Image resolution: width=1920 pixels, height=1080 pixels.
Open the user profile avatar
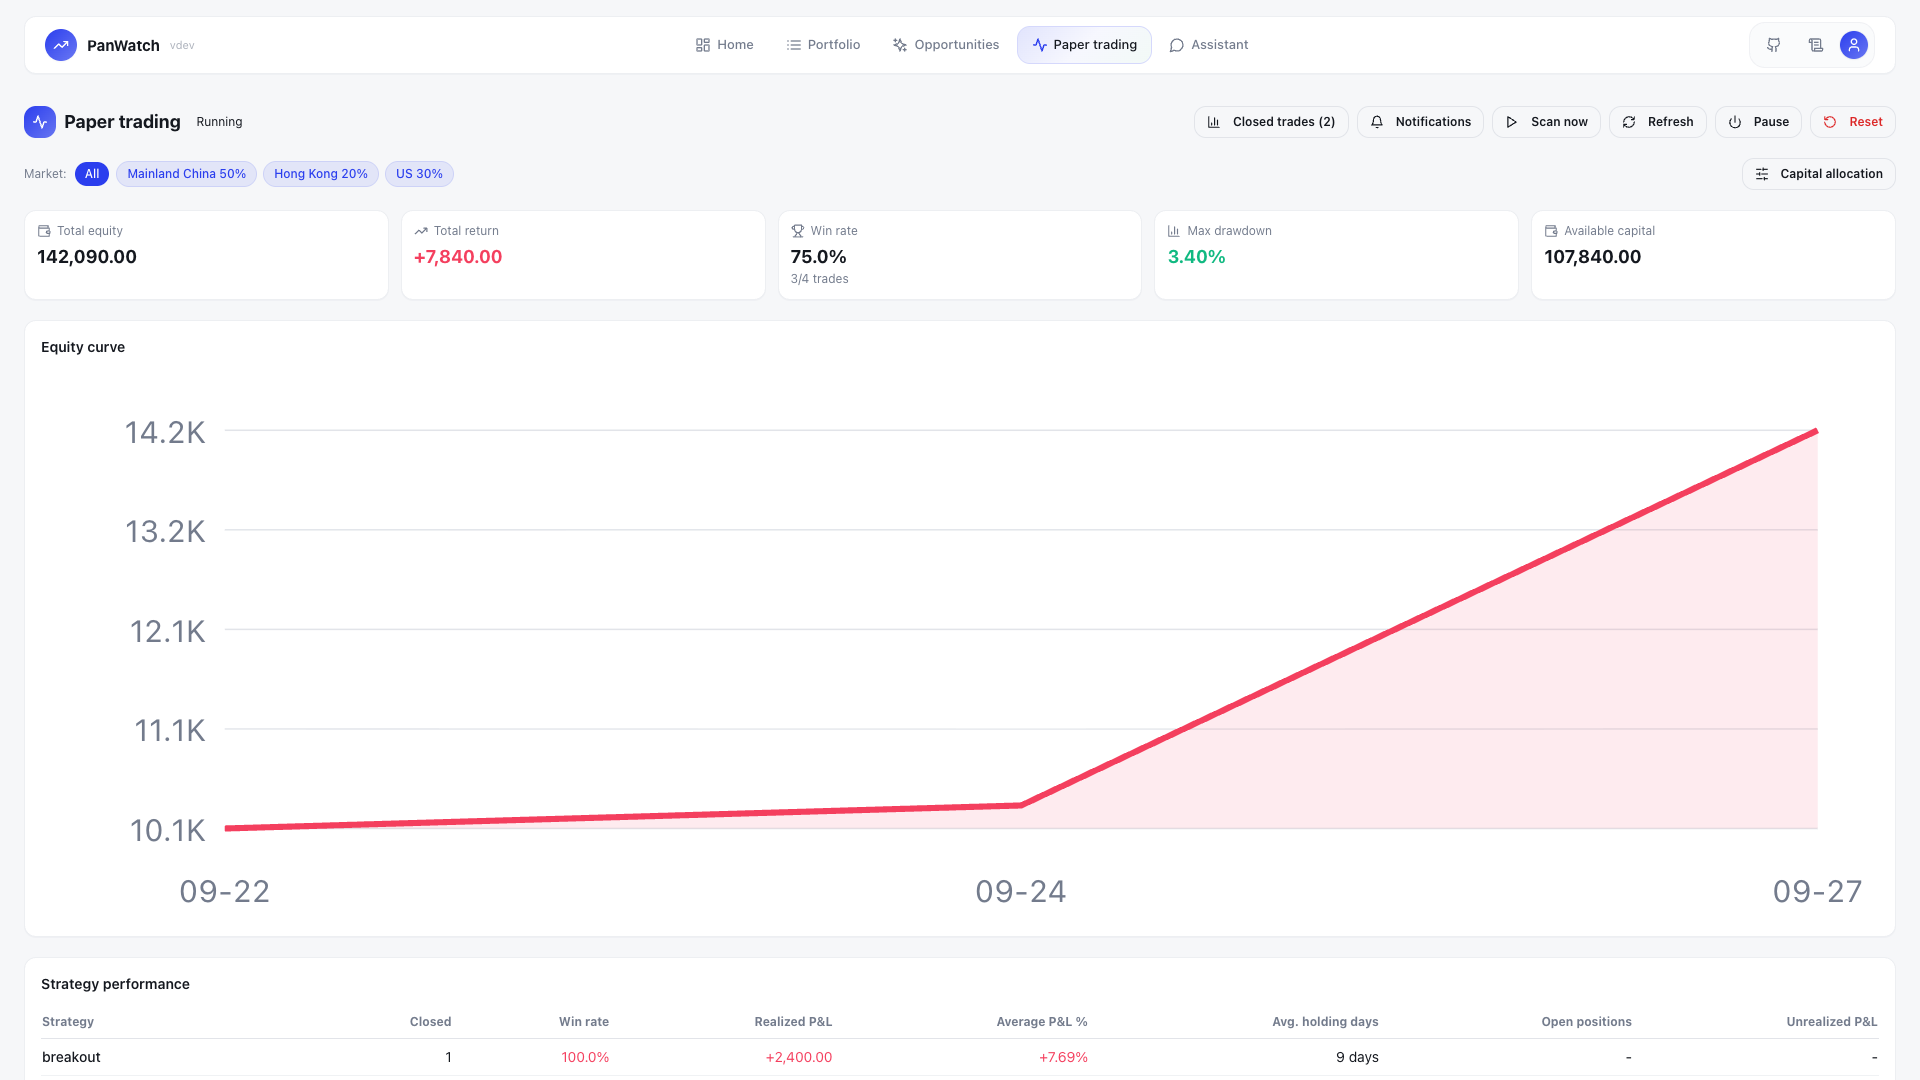[x=1853, y=45]
